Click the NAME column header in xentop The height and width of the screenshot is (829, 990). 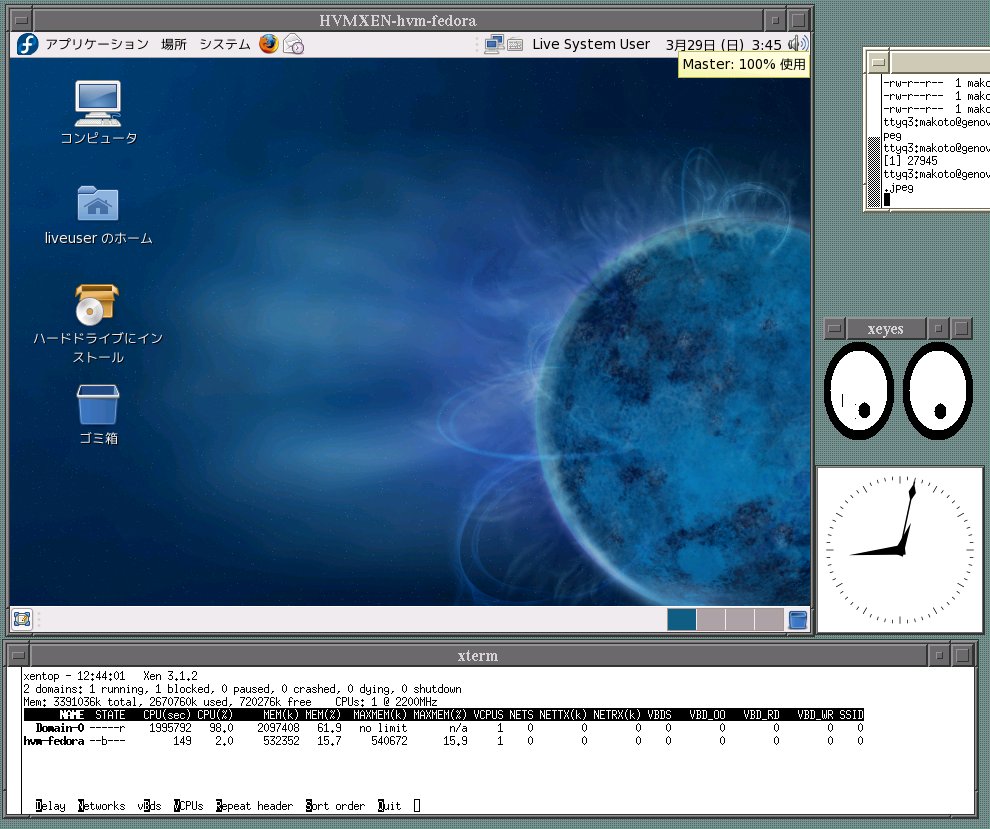pyautogui.click(x=71, y=715)
